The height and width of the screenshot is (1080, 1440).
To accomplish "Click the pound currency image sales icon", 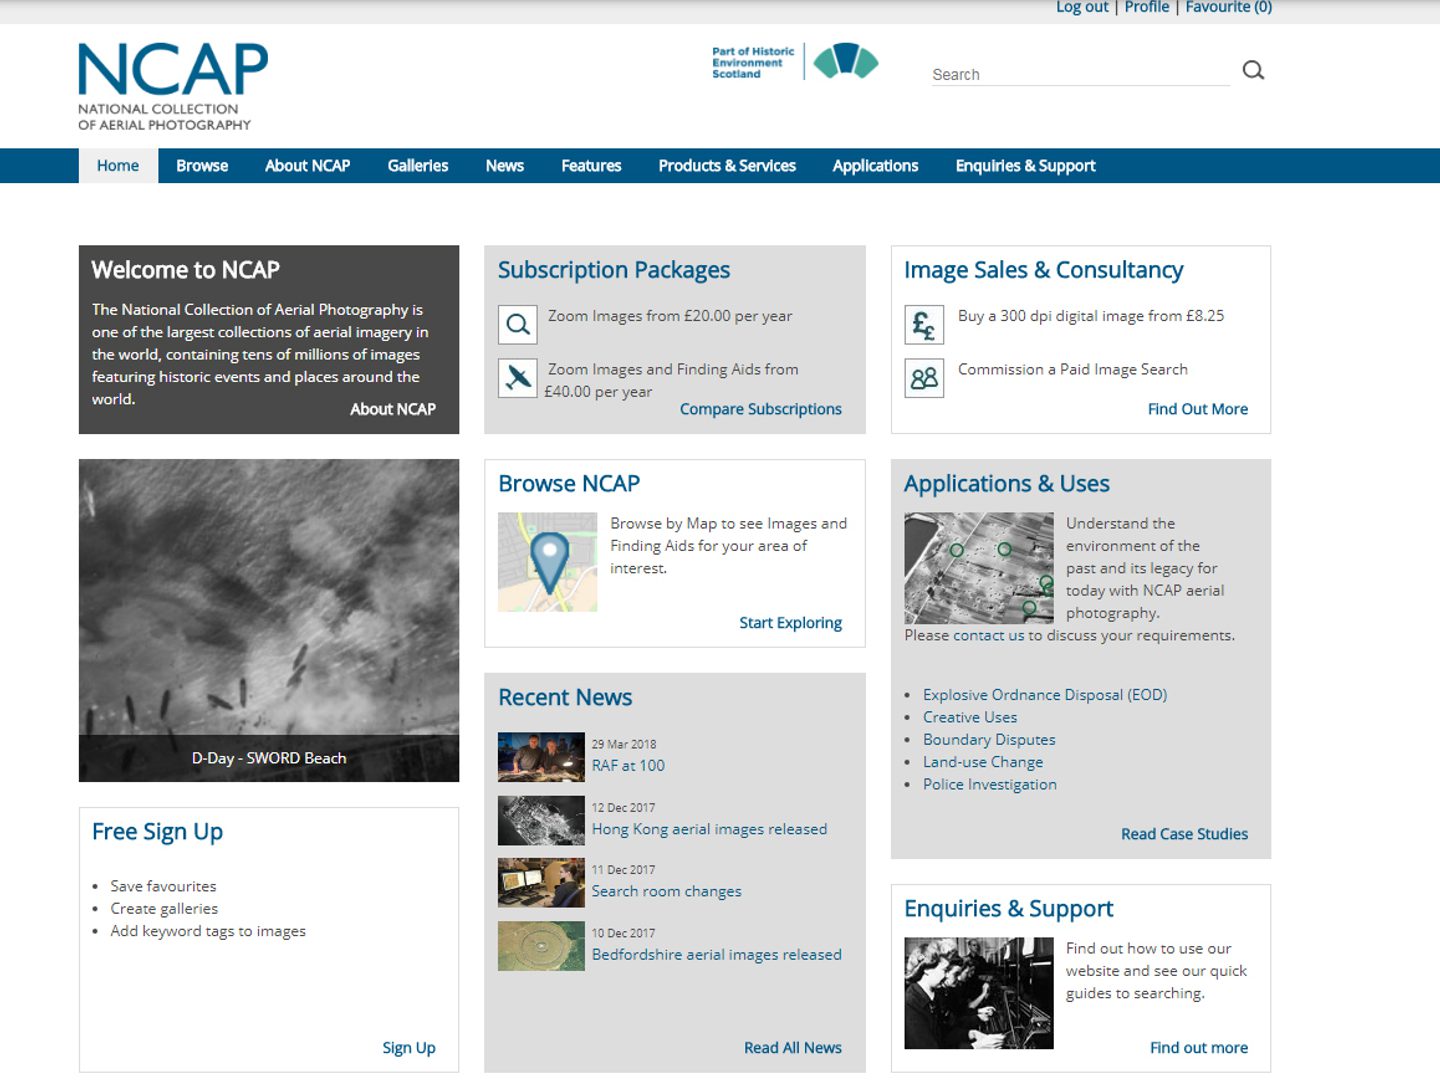I will [x=923, y=324].
